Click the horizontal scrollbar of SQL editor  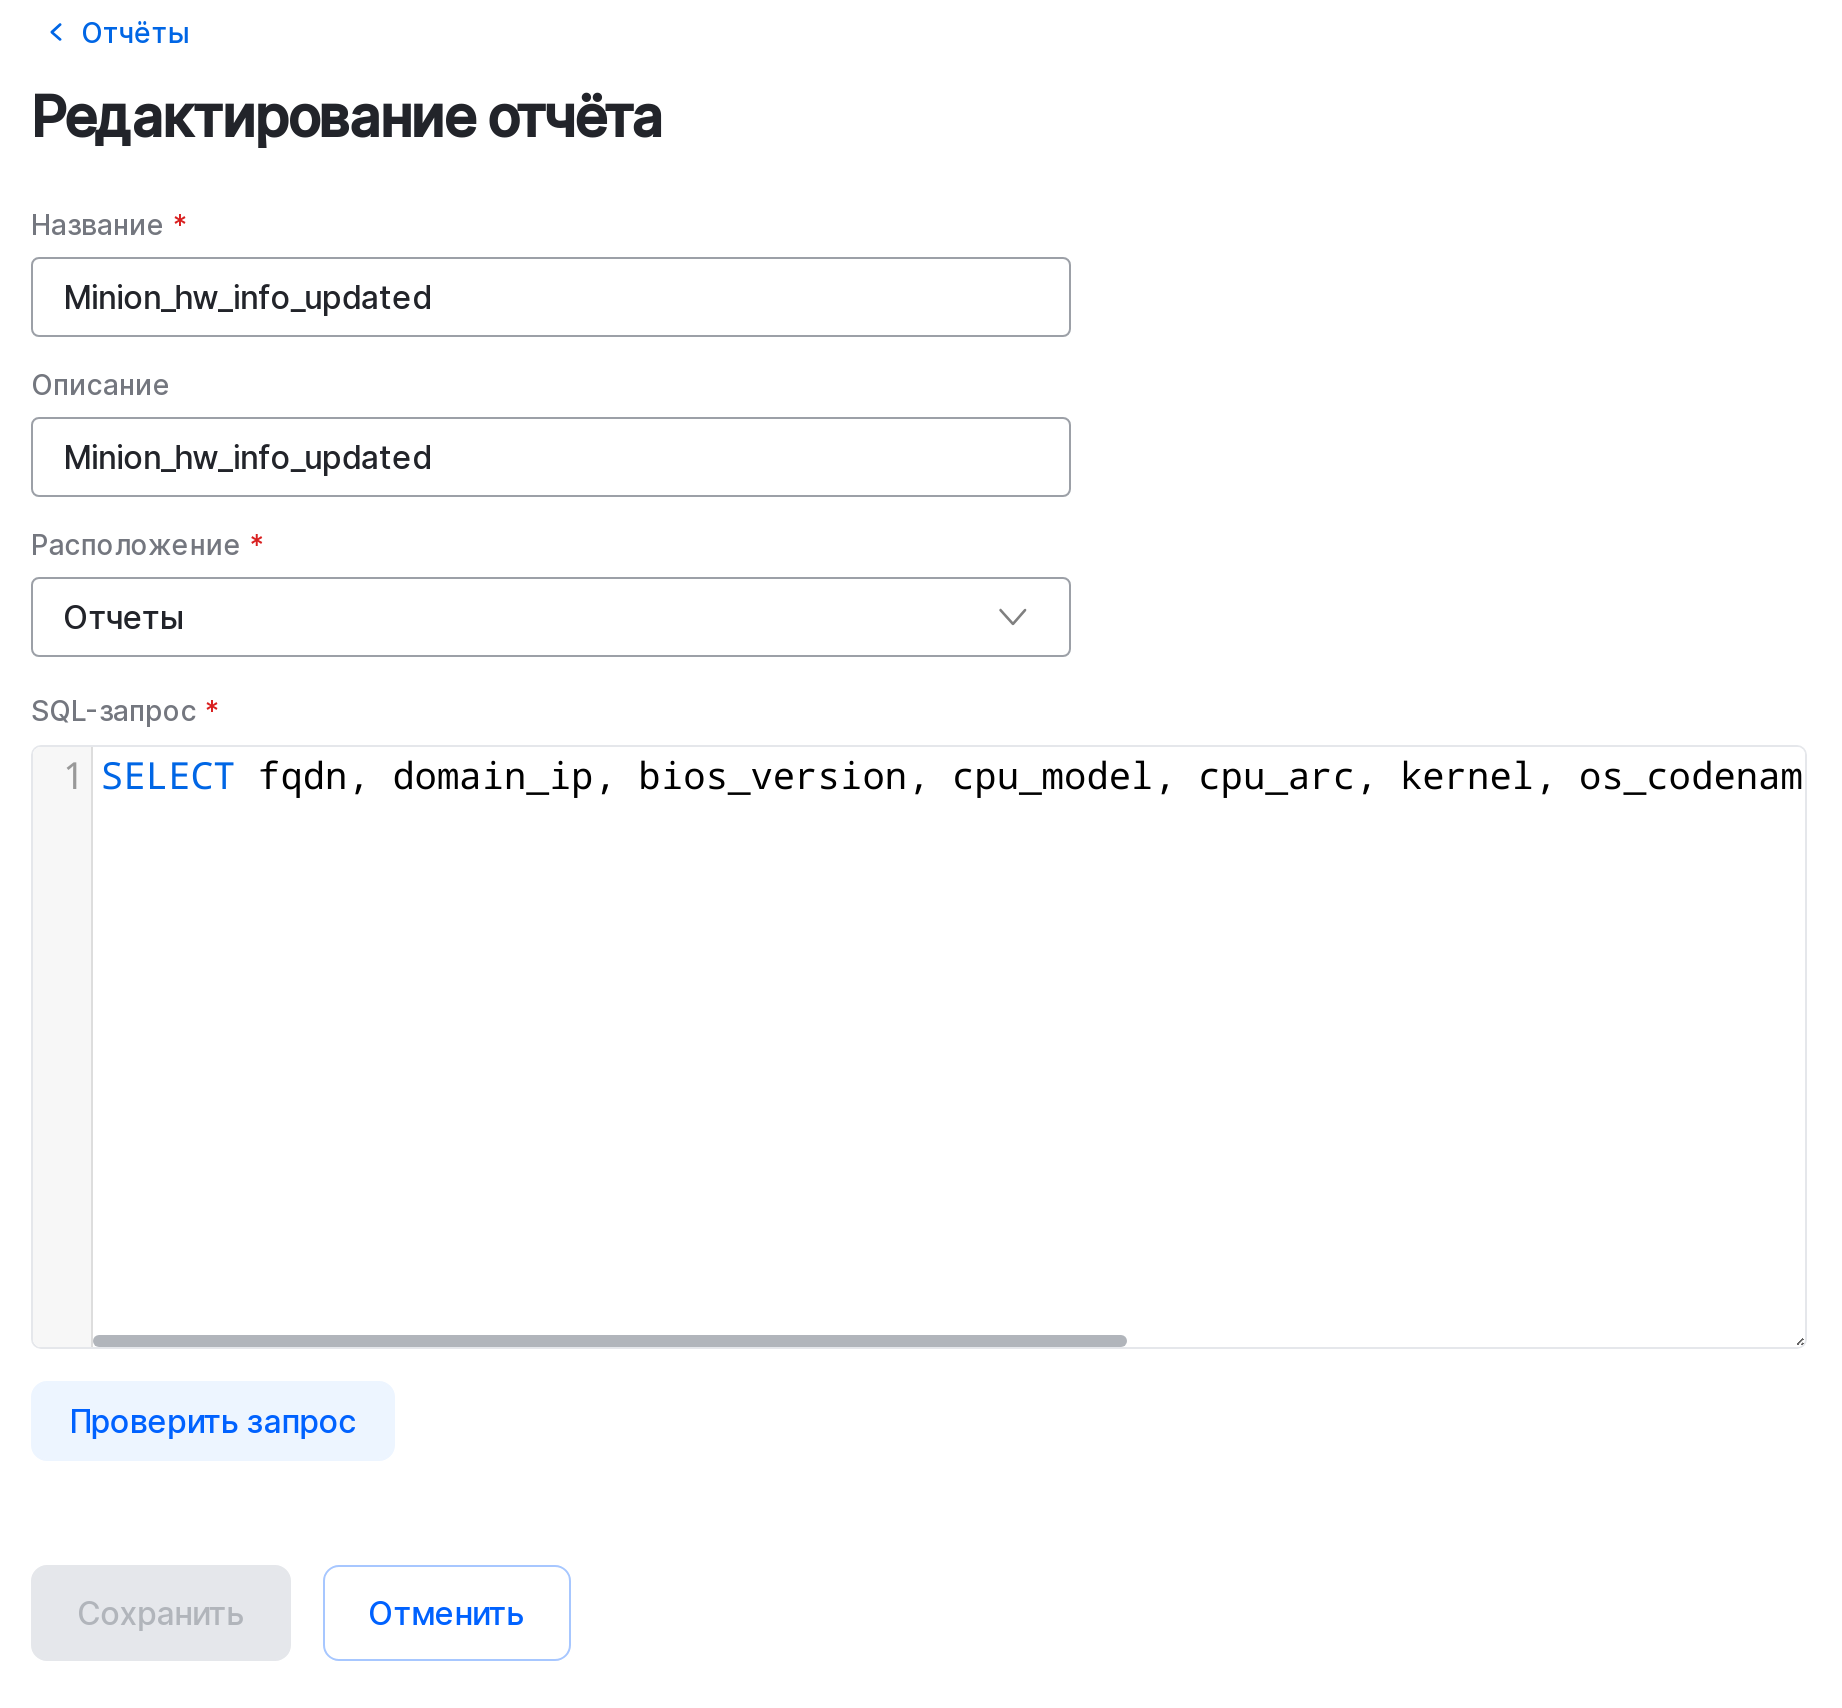[x=610, y=1341]
